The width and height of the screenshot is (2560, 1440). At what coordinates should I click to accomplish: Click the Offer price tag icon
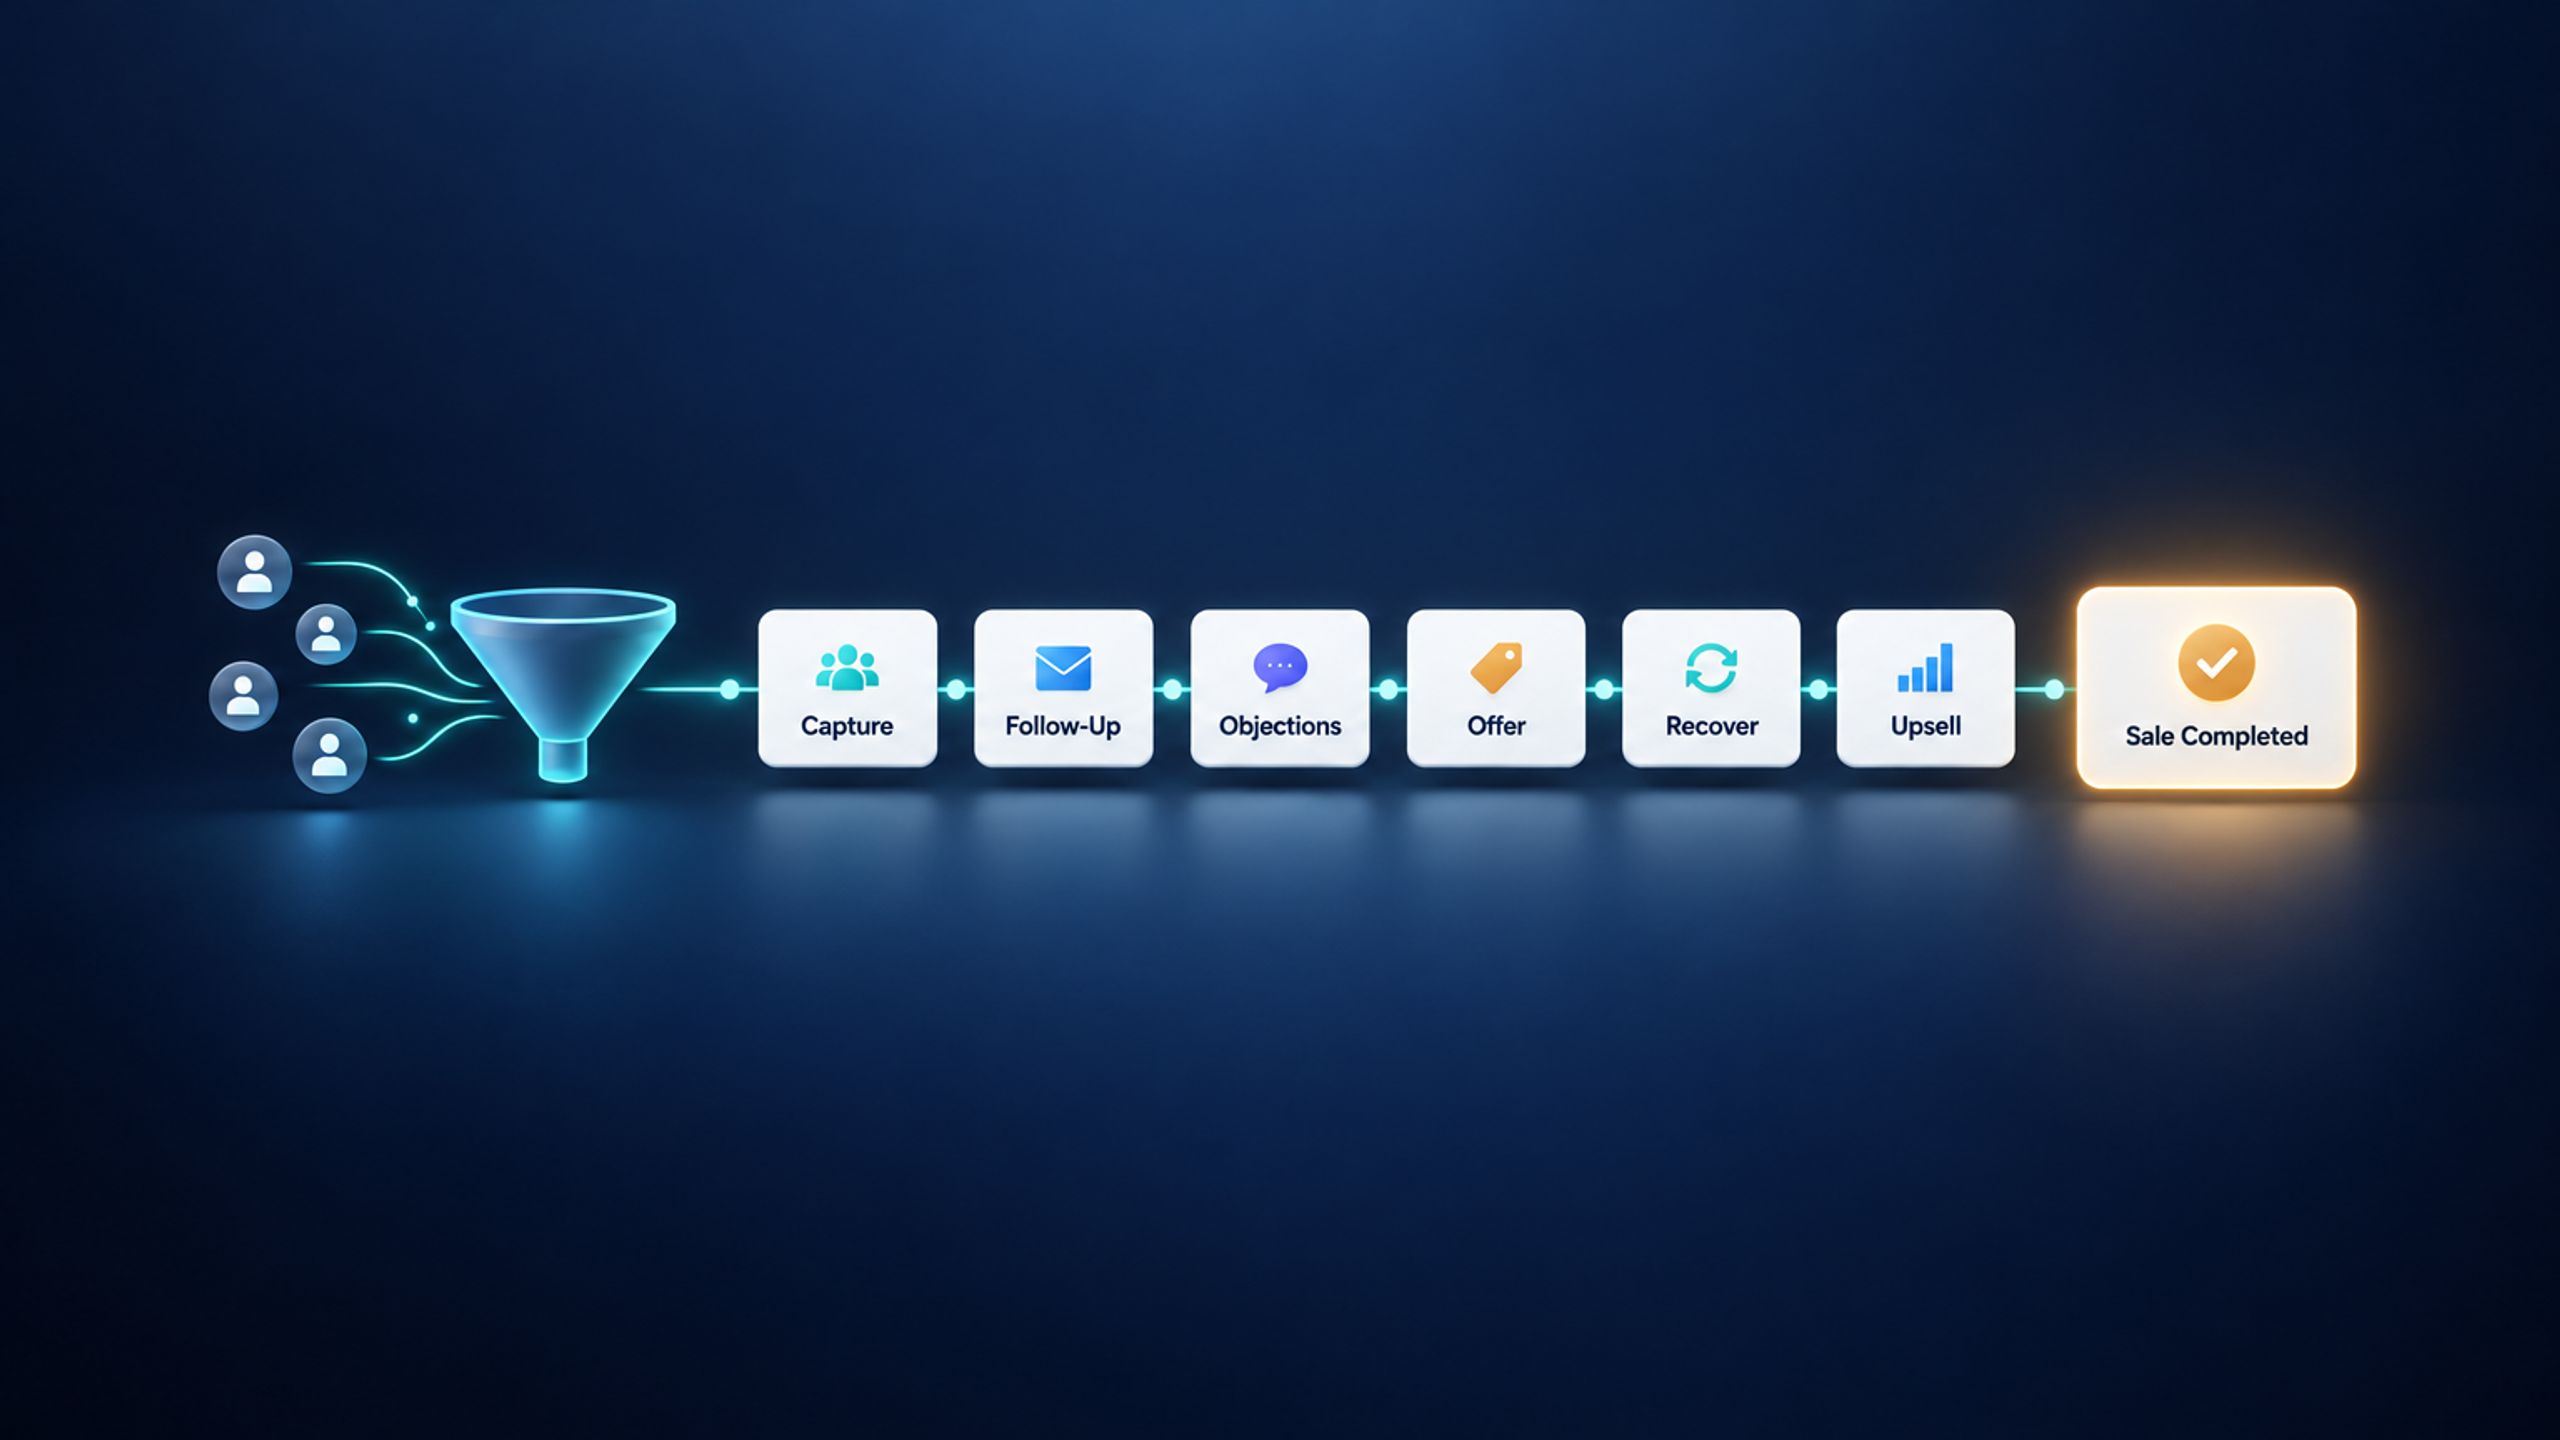(1496, 667)
